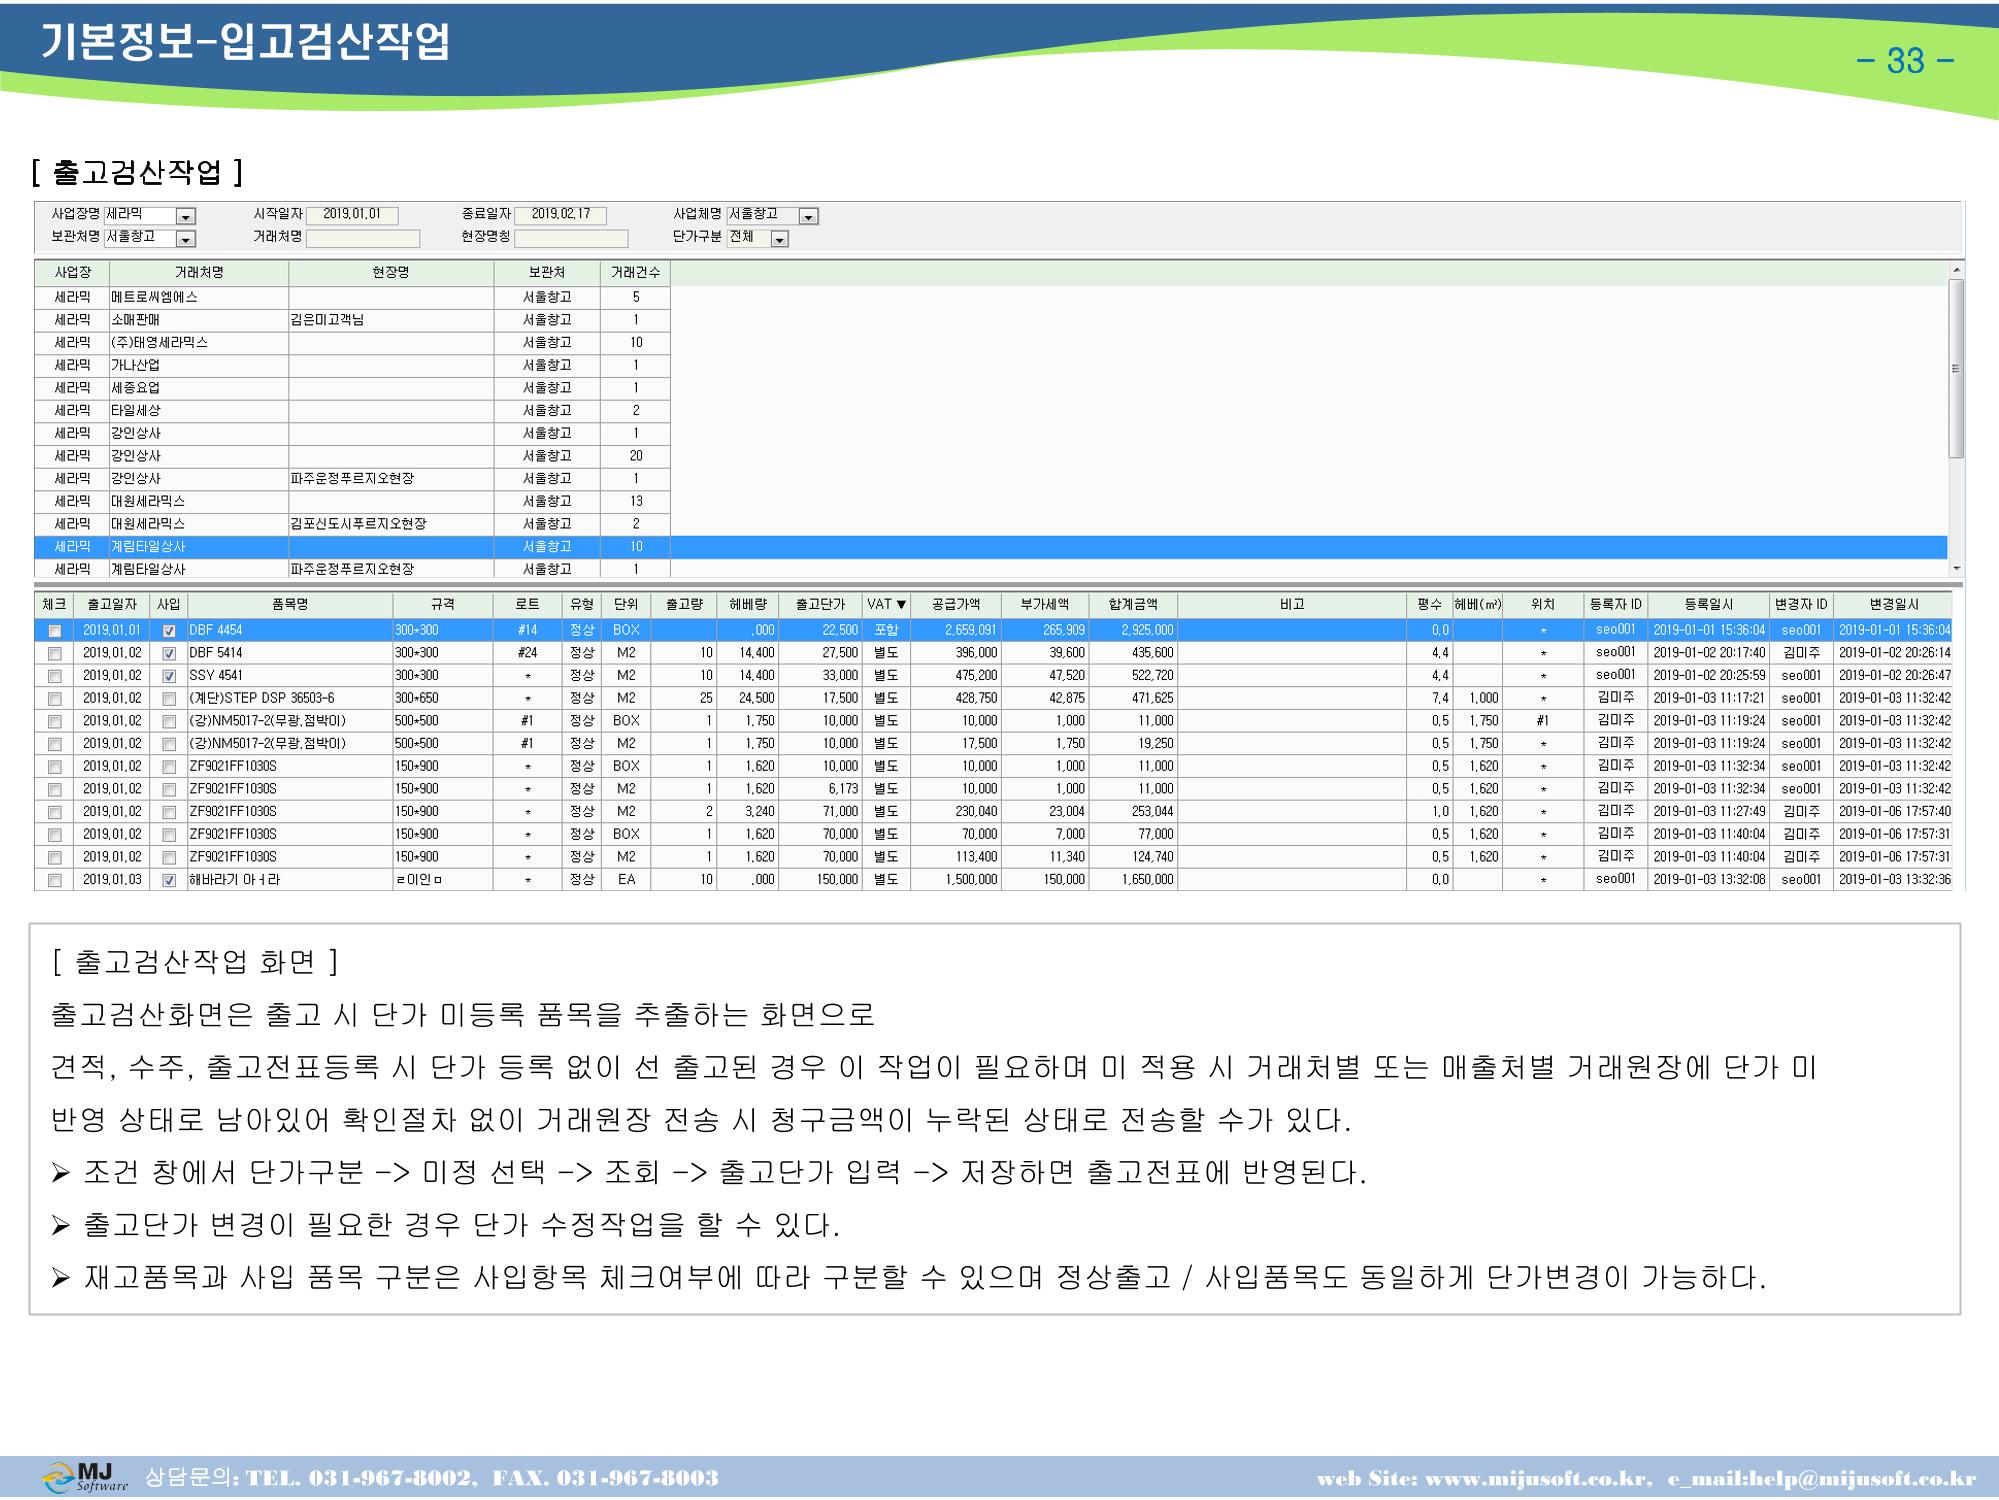Select the 타일세상 customer row

point(352,410)
